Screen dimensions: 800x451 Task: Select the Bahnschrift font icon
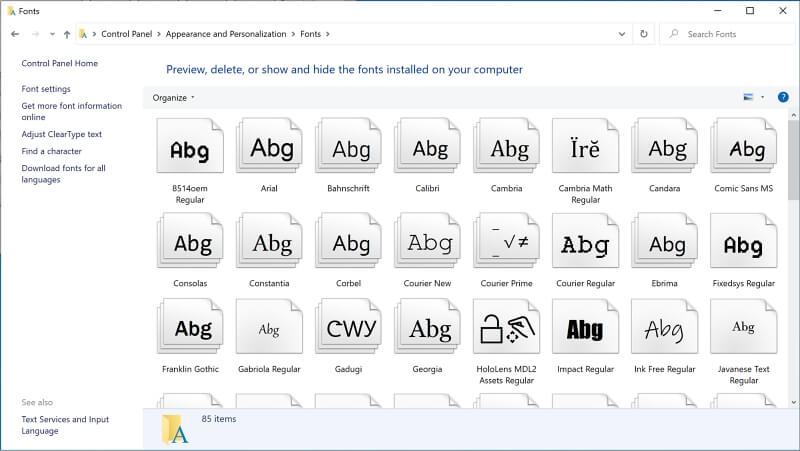pyautogui.click(x=348, y=146)
